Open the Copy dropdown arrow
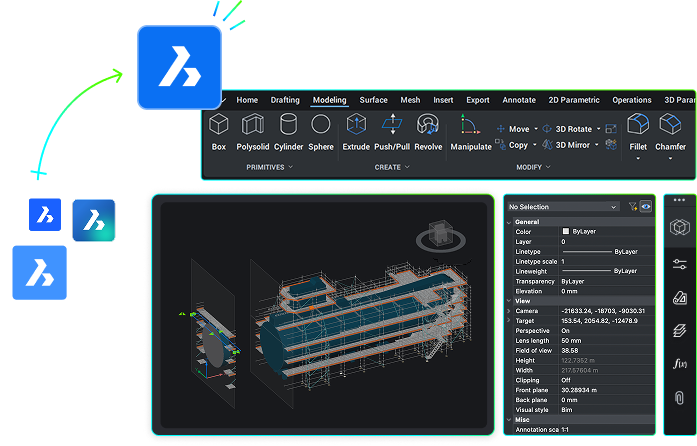Image resolution: width=697 pixels, height=446 pixels. click(535, 145)
